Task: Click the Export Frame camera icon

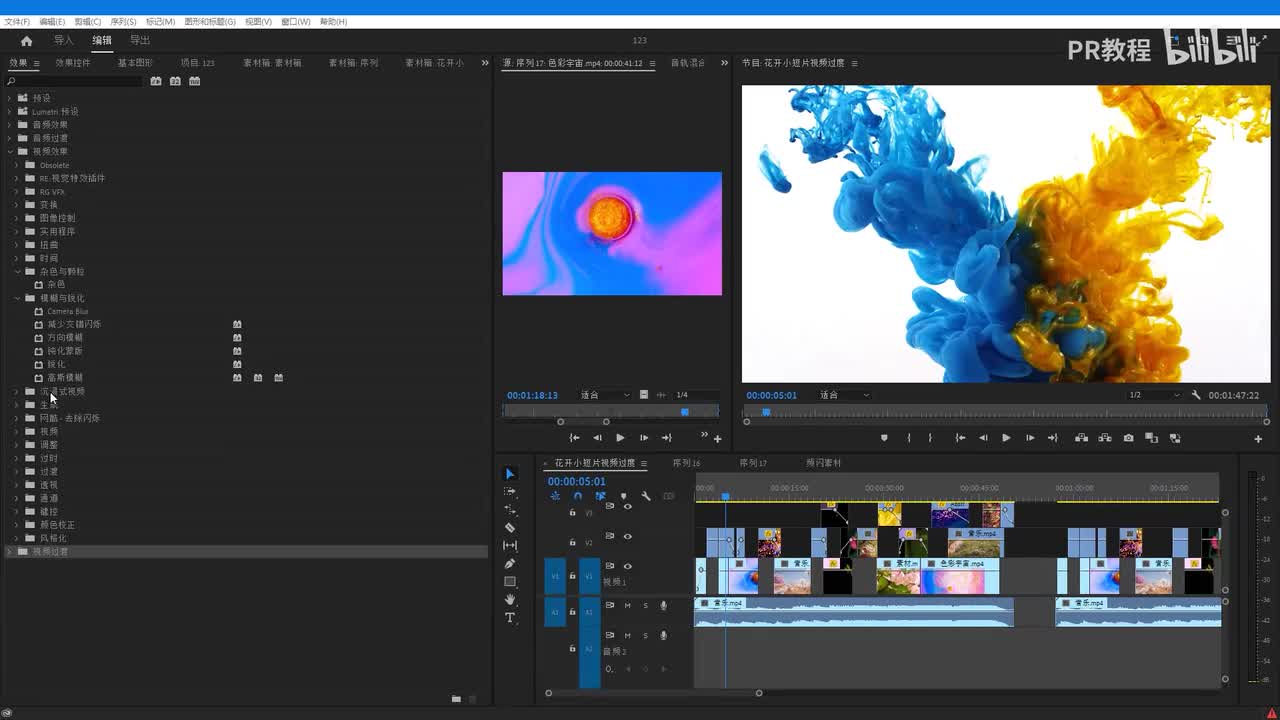Action: [1128, 438]
